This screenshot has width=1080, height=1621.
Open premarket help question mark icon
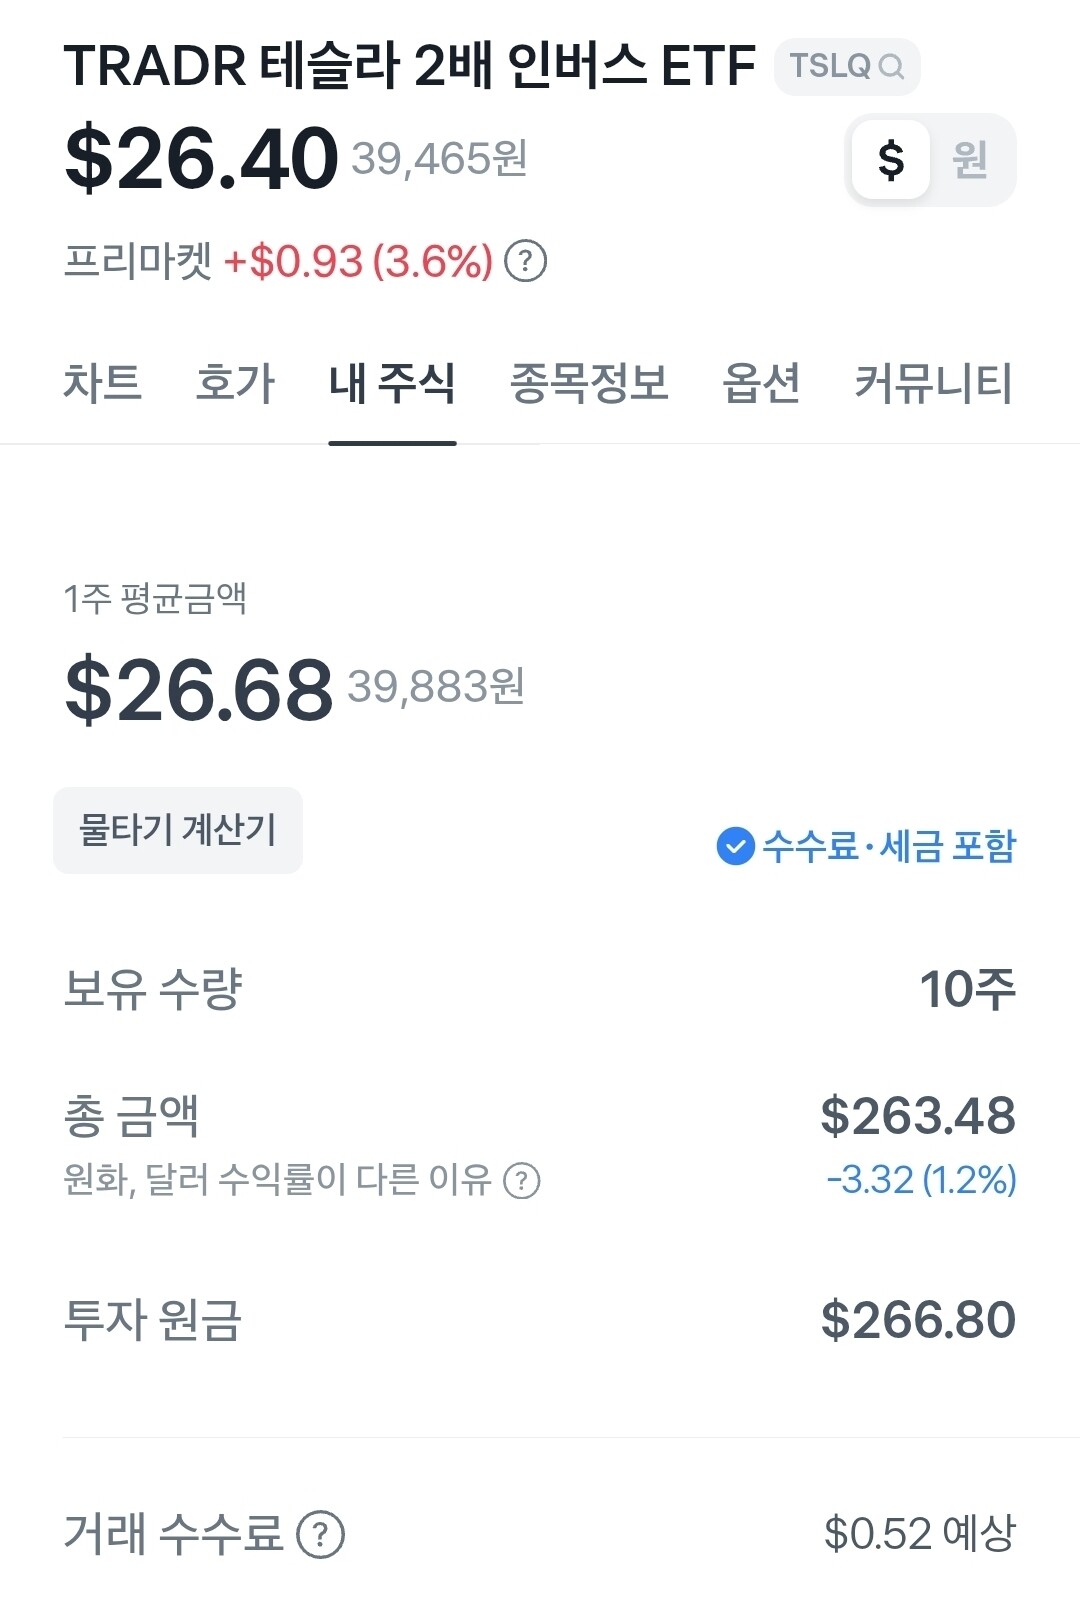525,261
